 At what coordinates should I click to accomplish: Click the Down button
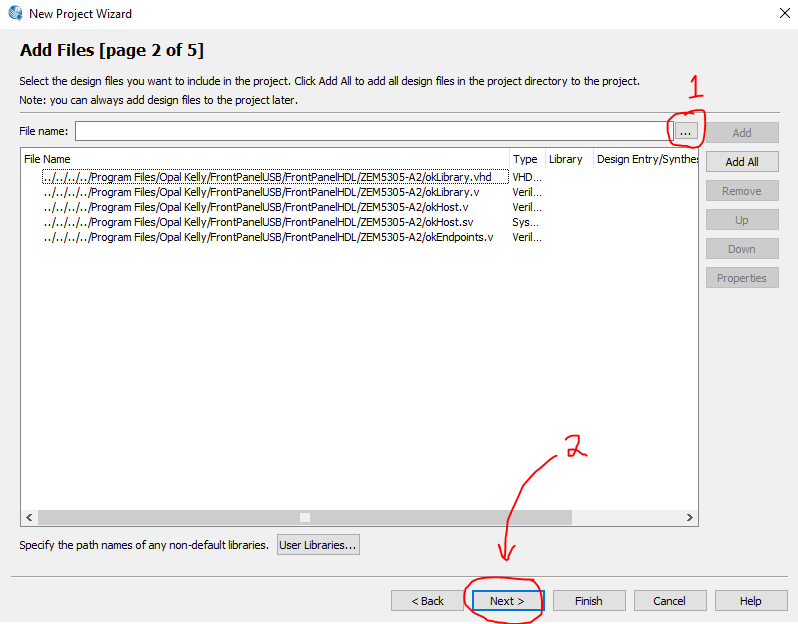click(x=742, y=249)
